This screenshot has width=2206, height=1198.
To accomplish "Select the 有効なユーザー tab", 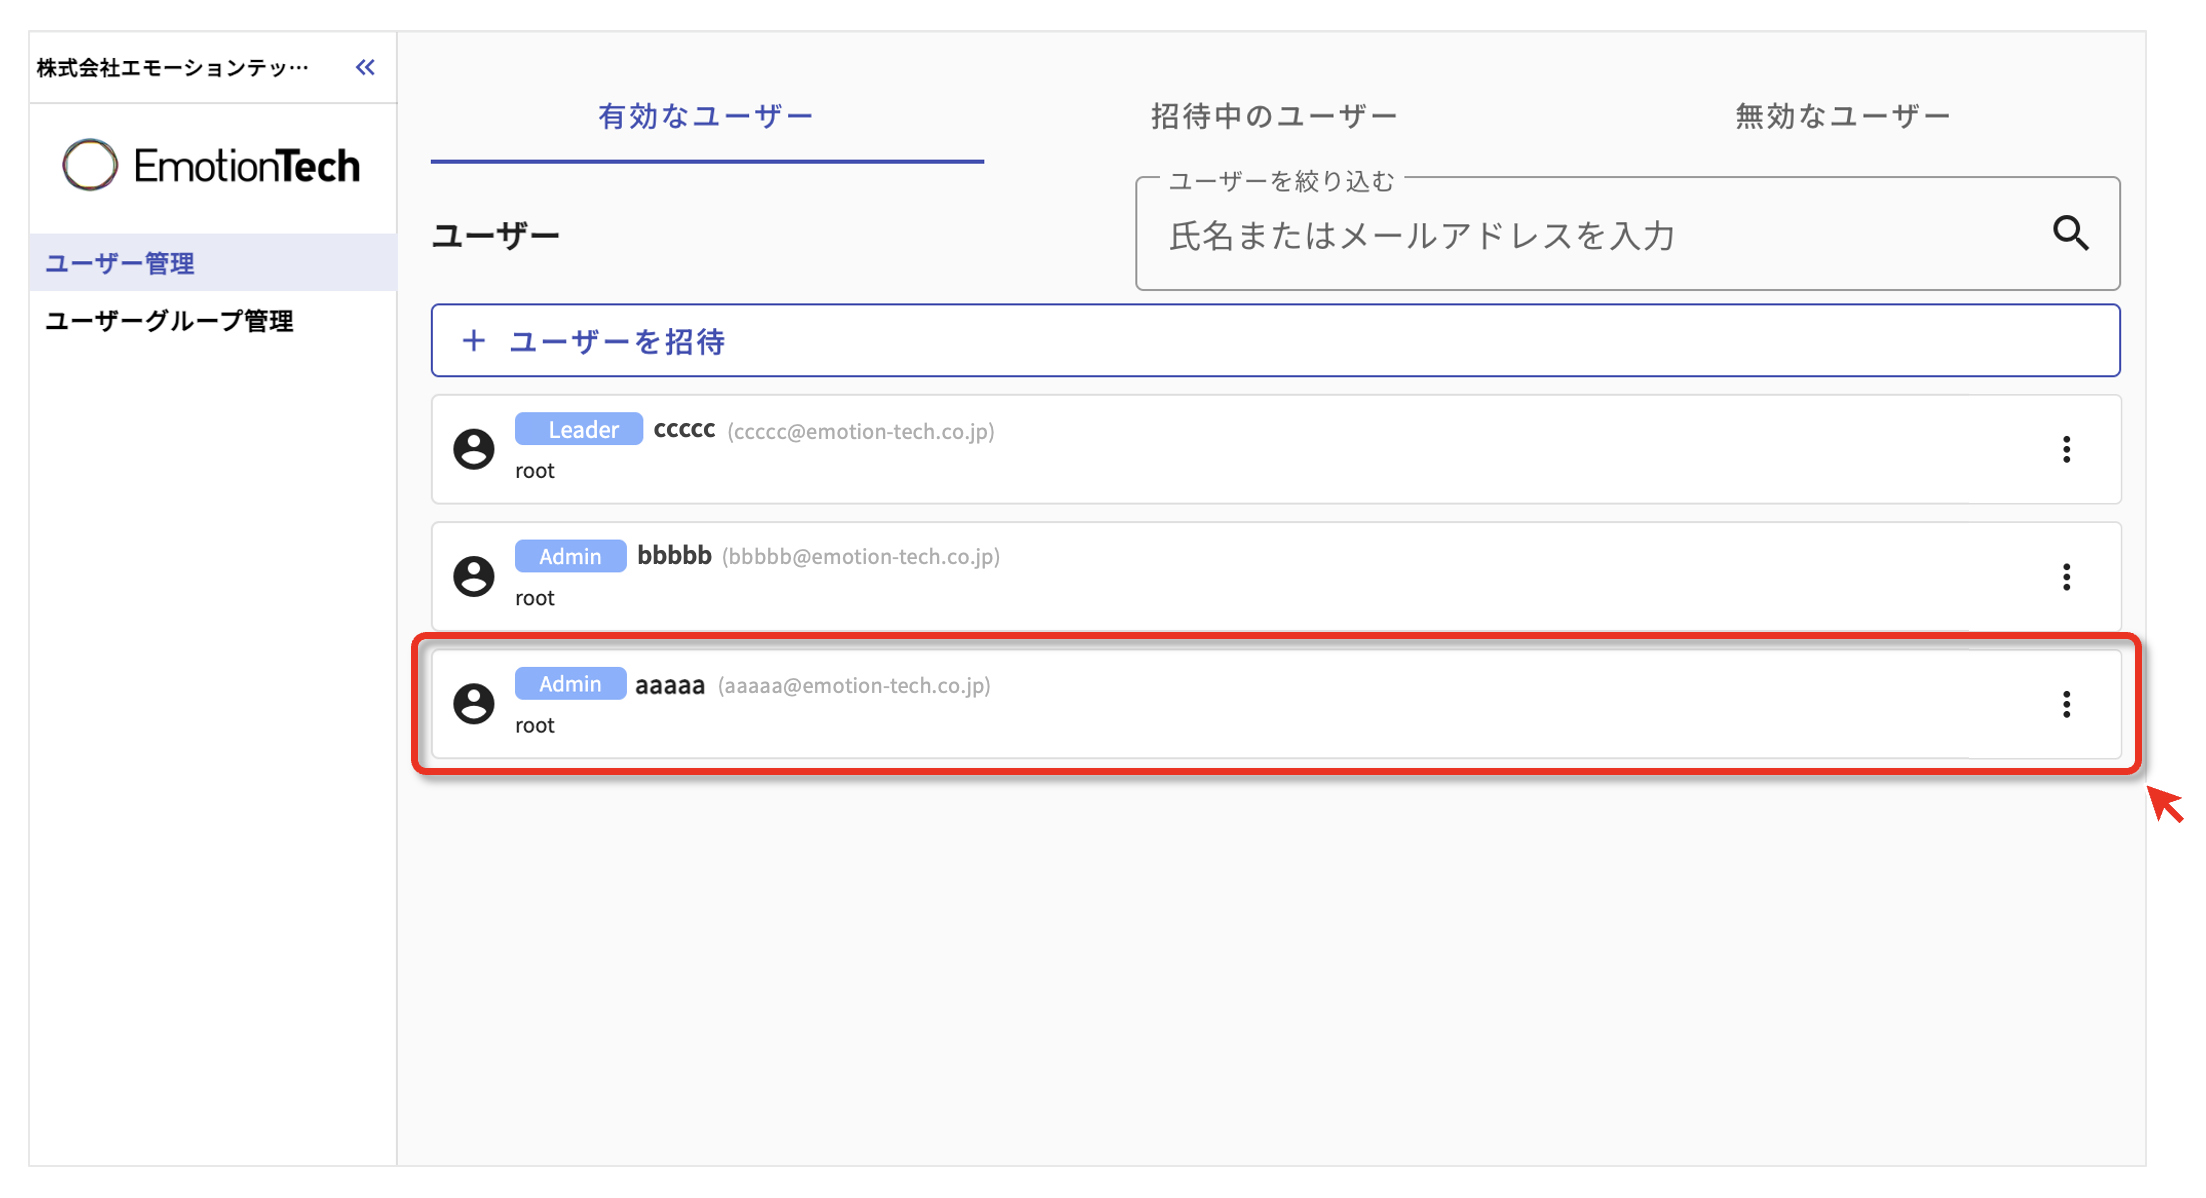I will [x=706, y=116].
